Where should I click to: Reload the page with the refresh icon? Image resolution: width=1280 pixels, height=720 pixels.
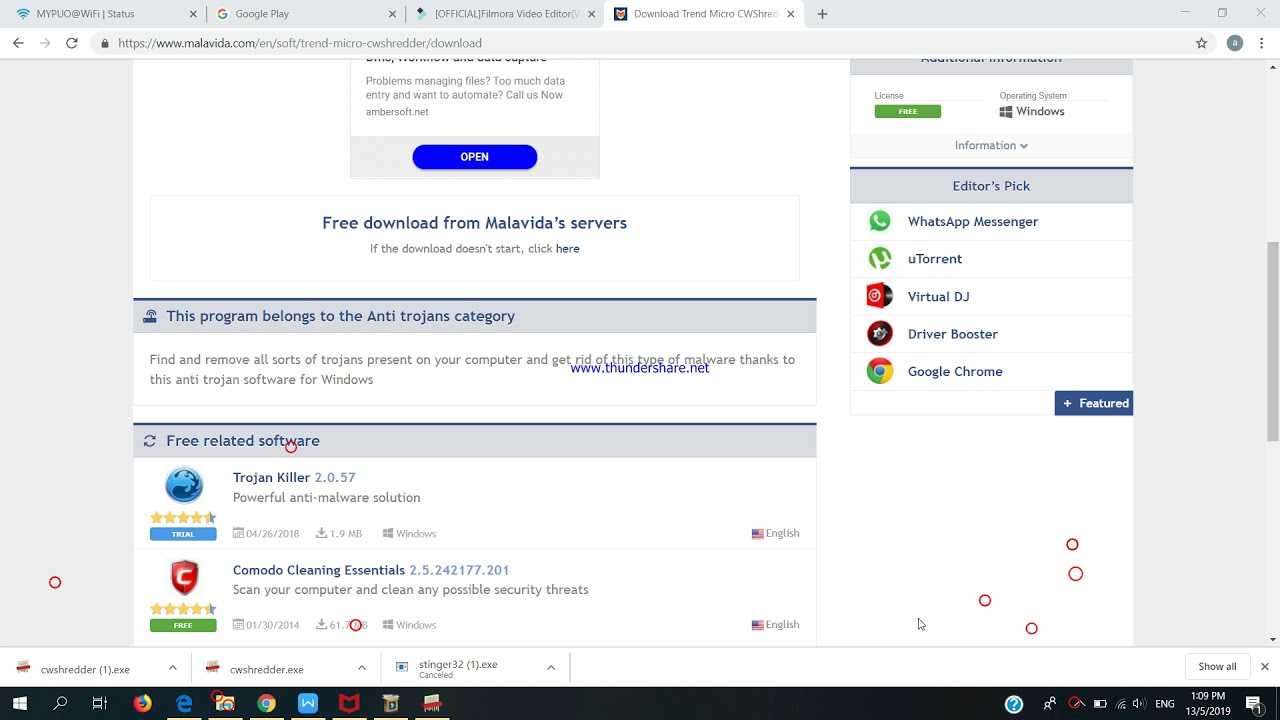(x=72, y=43)
